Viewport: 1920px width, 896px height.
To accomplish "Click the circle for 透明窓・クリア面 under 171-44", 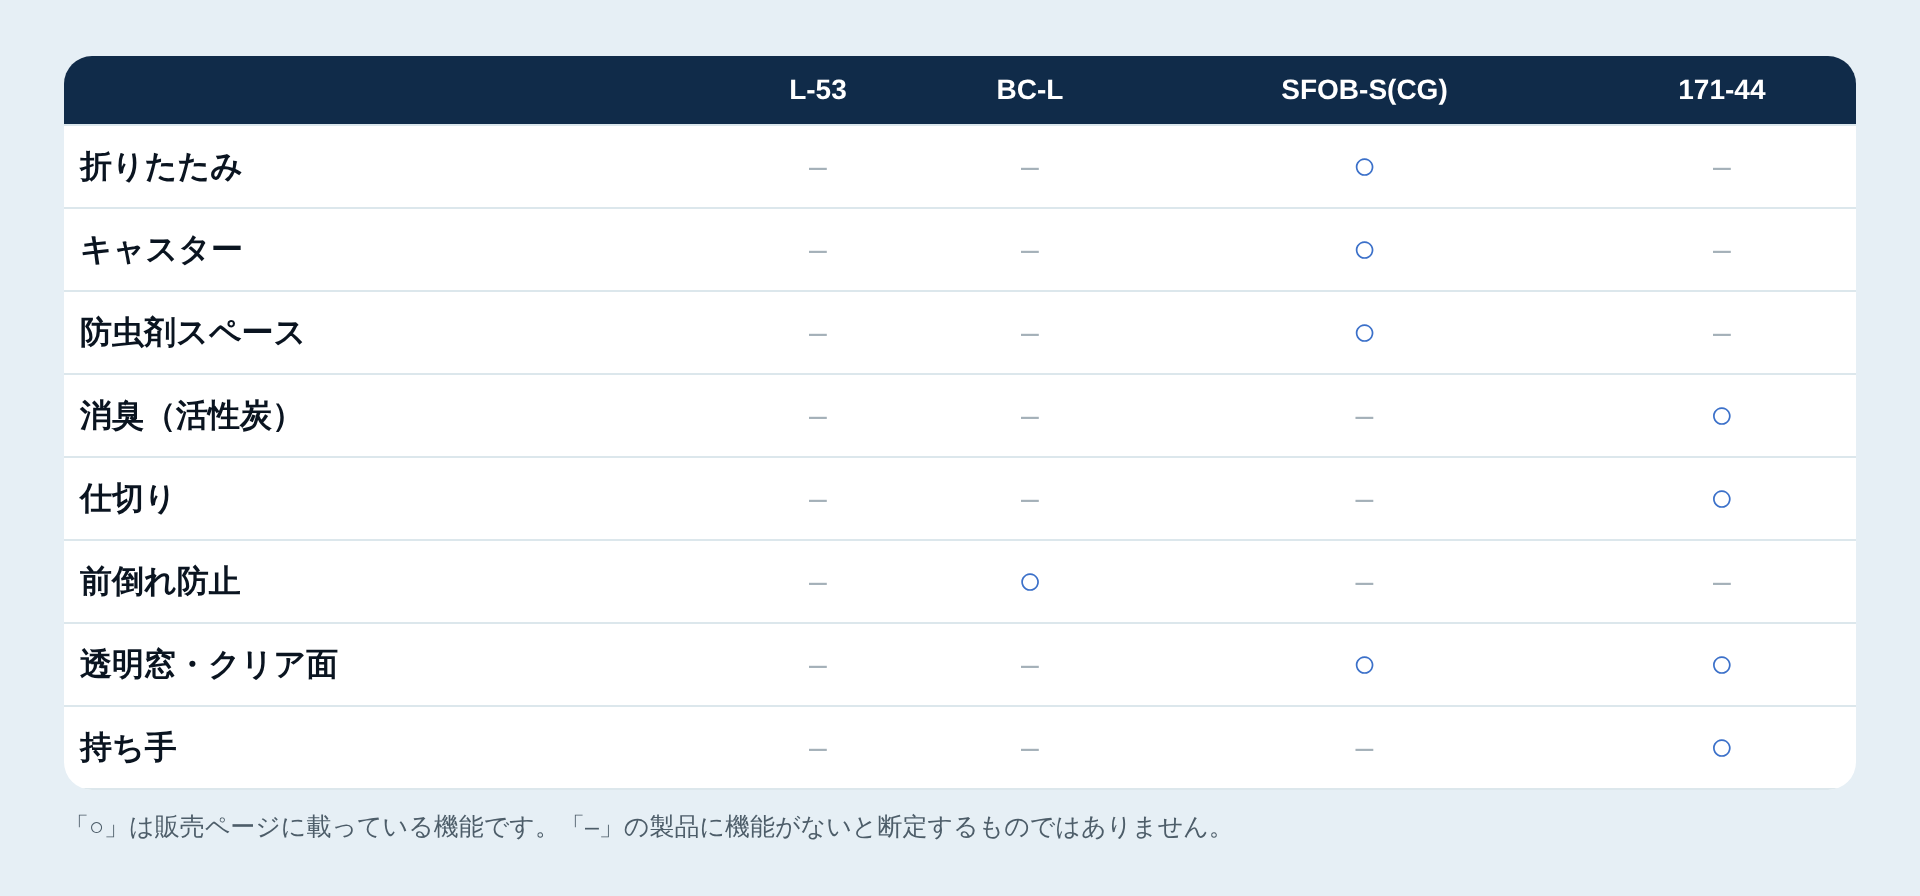I will point(1721,665).
